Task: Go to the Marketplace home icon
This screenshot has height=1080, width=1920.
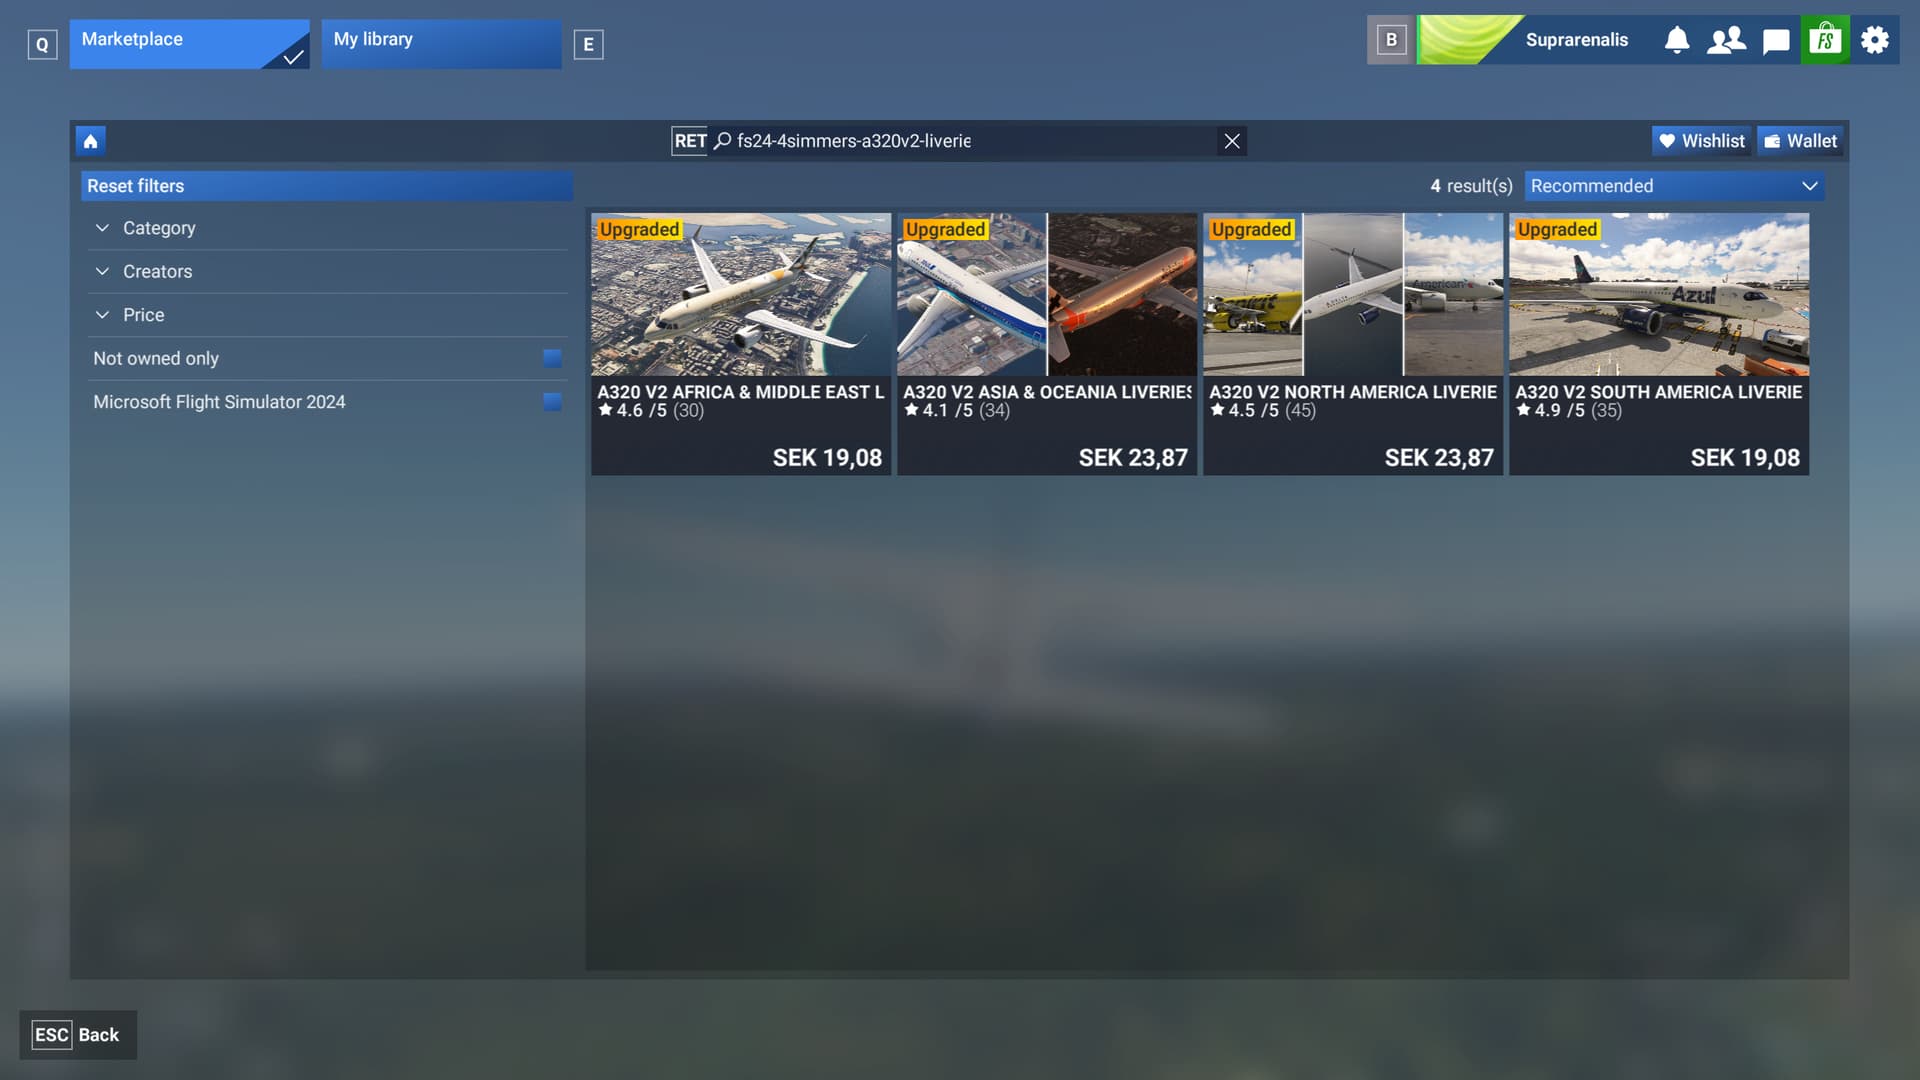Action: pos(90,141)
